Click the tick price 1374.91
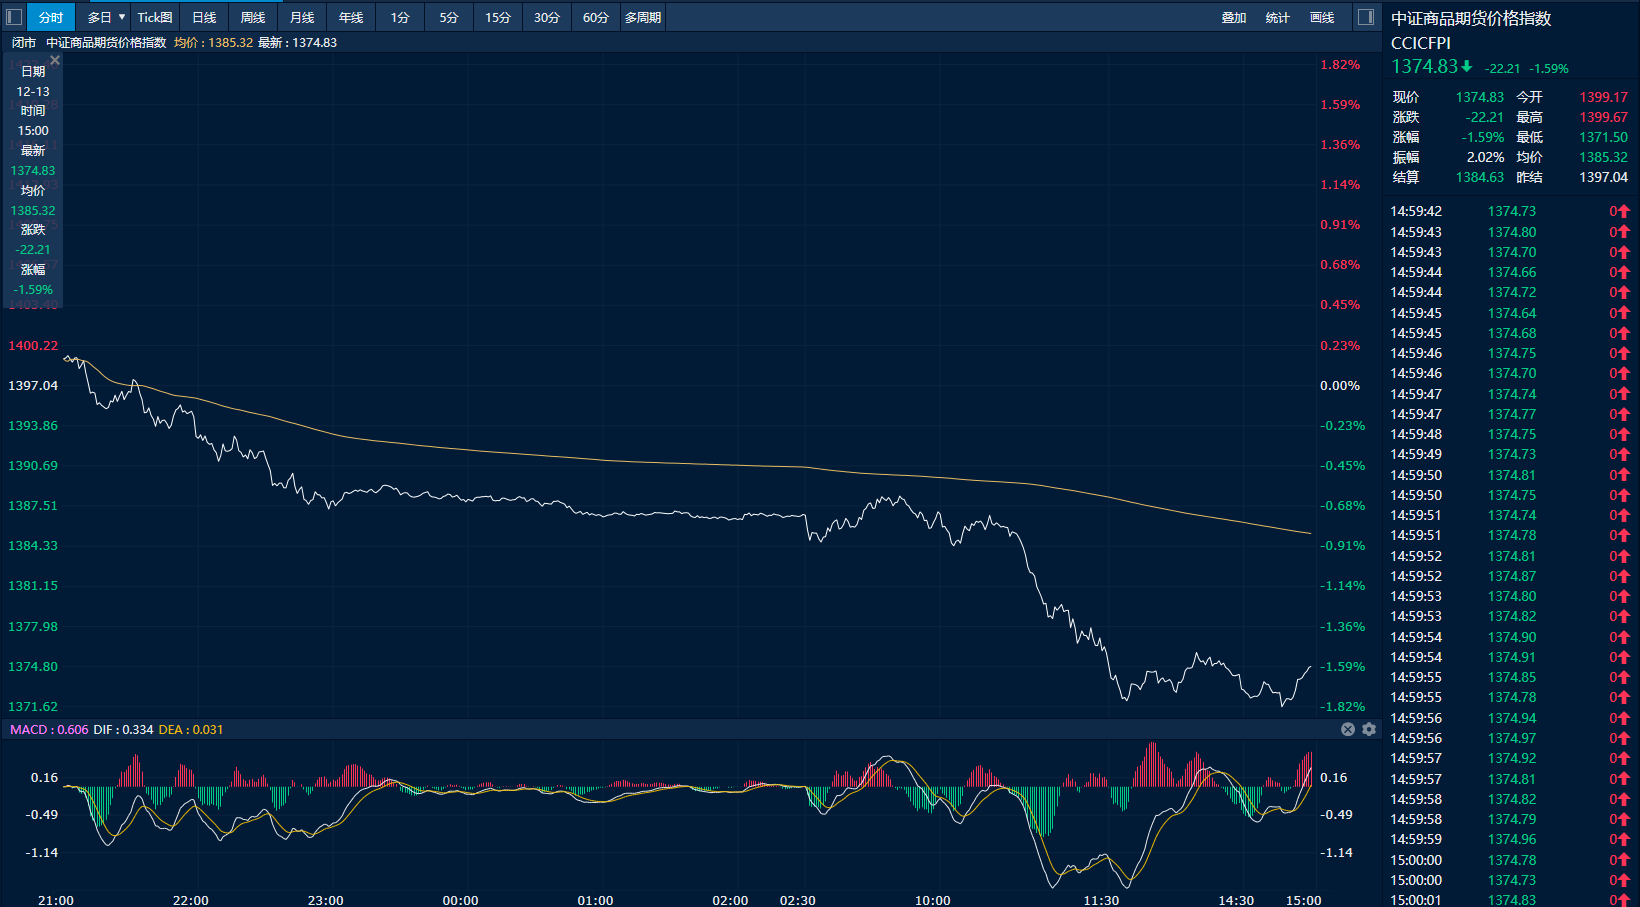The height and width of the screenshot is (907, 1640). coord(1512,657)
